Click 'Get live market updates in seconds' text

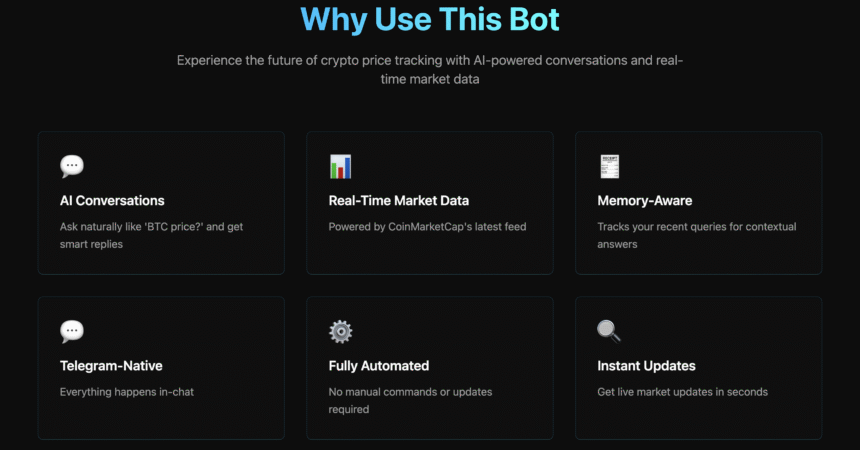click(x=682, y=392)
